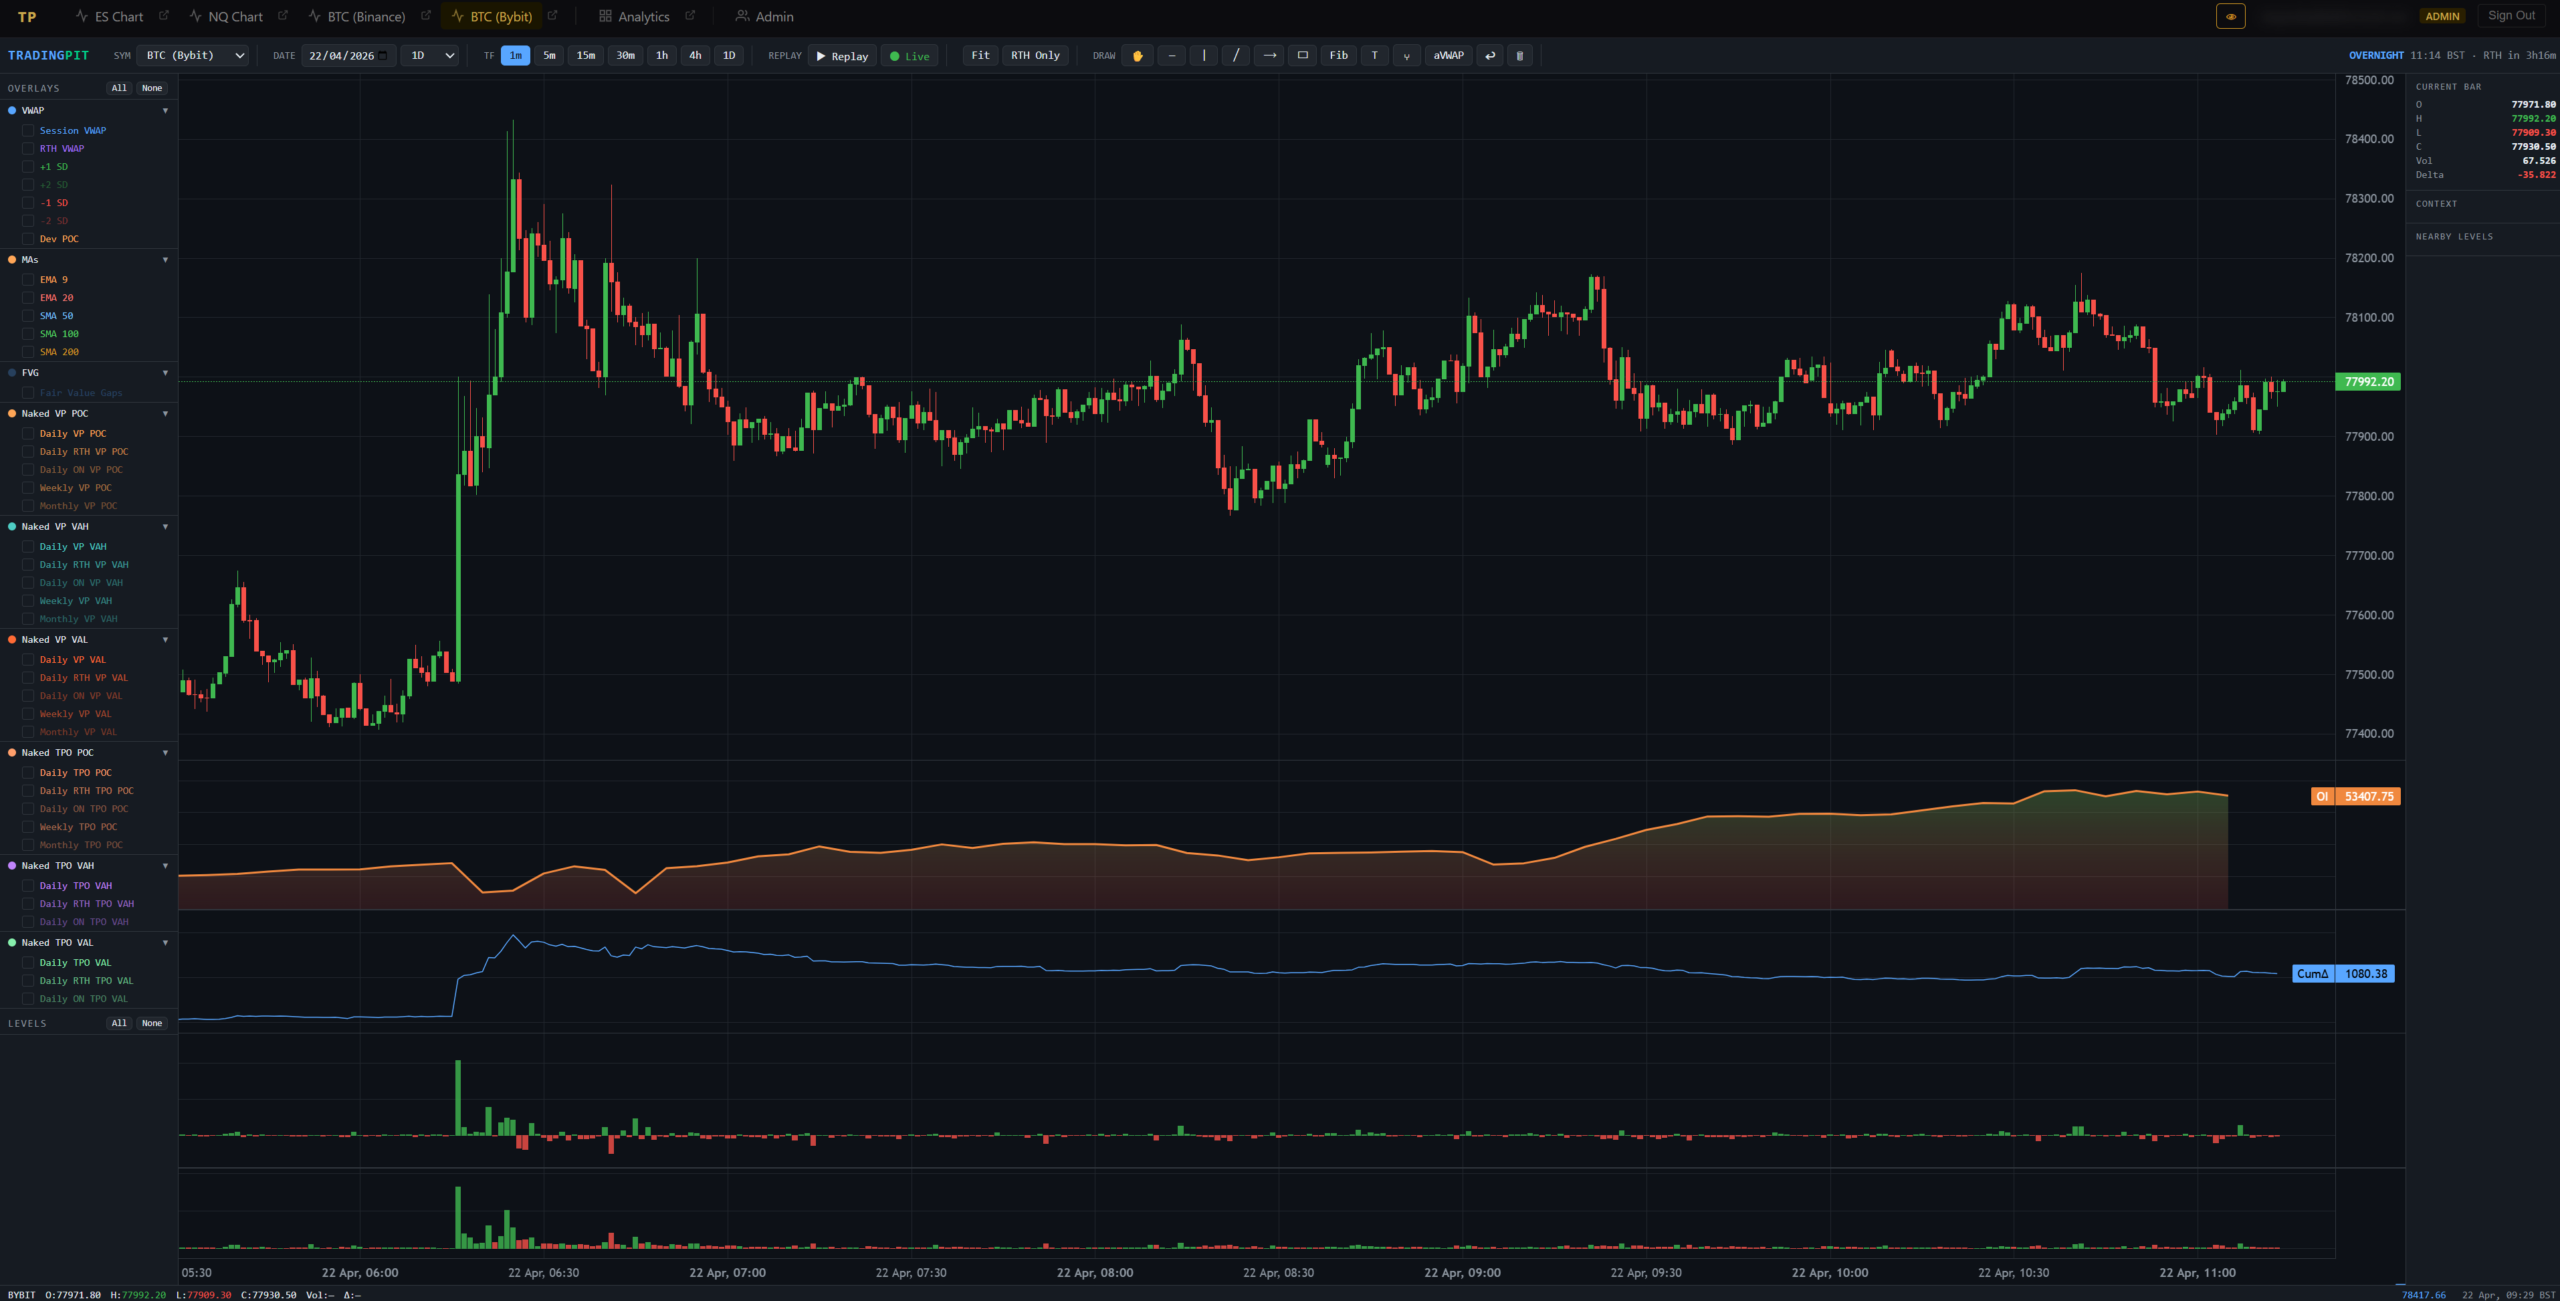This screenshot has height=1301, width=2560.
Task: Click the MAs group orange dot
Action: click(12, 260)
